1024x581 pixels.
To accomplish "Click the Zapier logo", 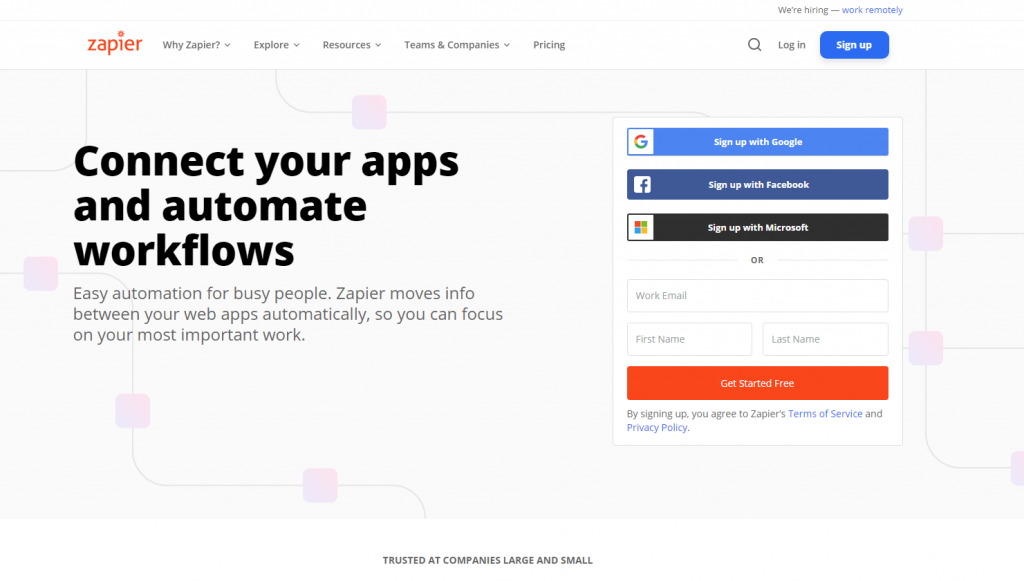I will (115, 43).
